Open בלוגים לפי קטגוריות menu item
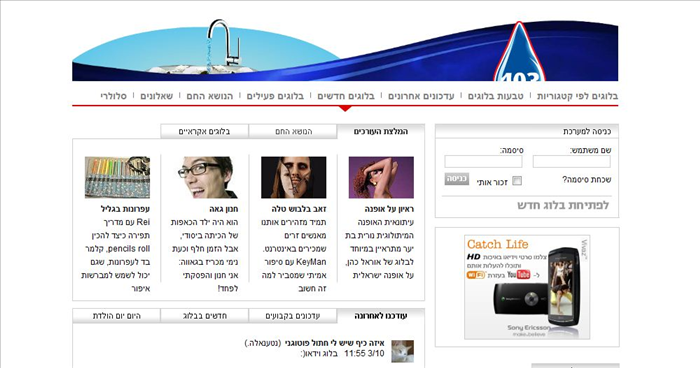The width and height of the screenshot is (700, 368). (577, 96)
